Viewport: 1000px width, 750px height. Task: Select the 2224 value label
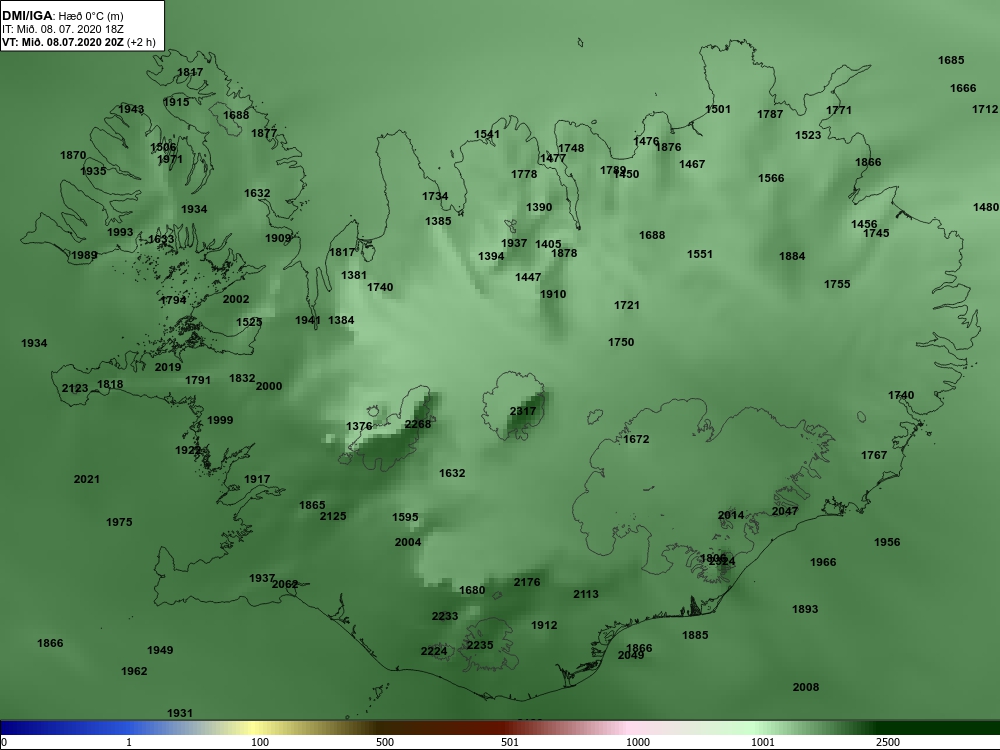[x=434, y=651]
